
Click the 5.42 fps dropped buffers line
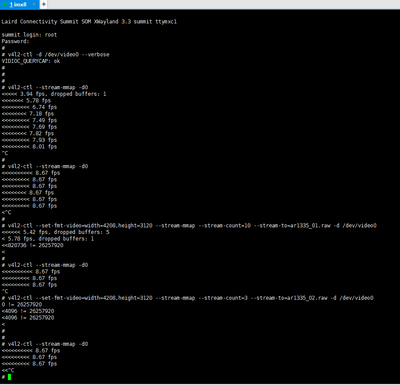coord(55,232)
